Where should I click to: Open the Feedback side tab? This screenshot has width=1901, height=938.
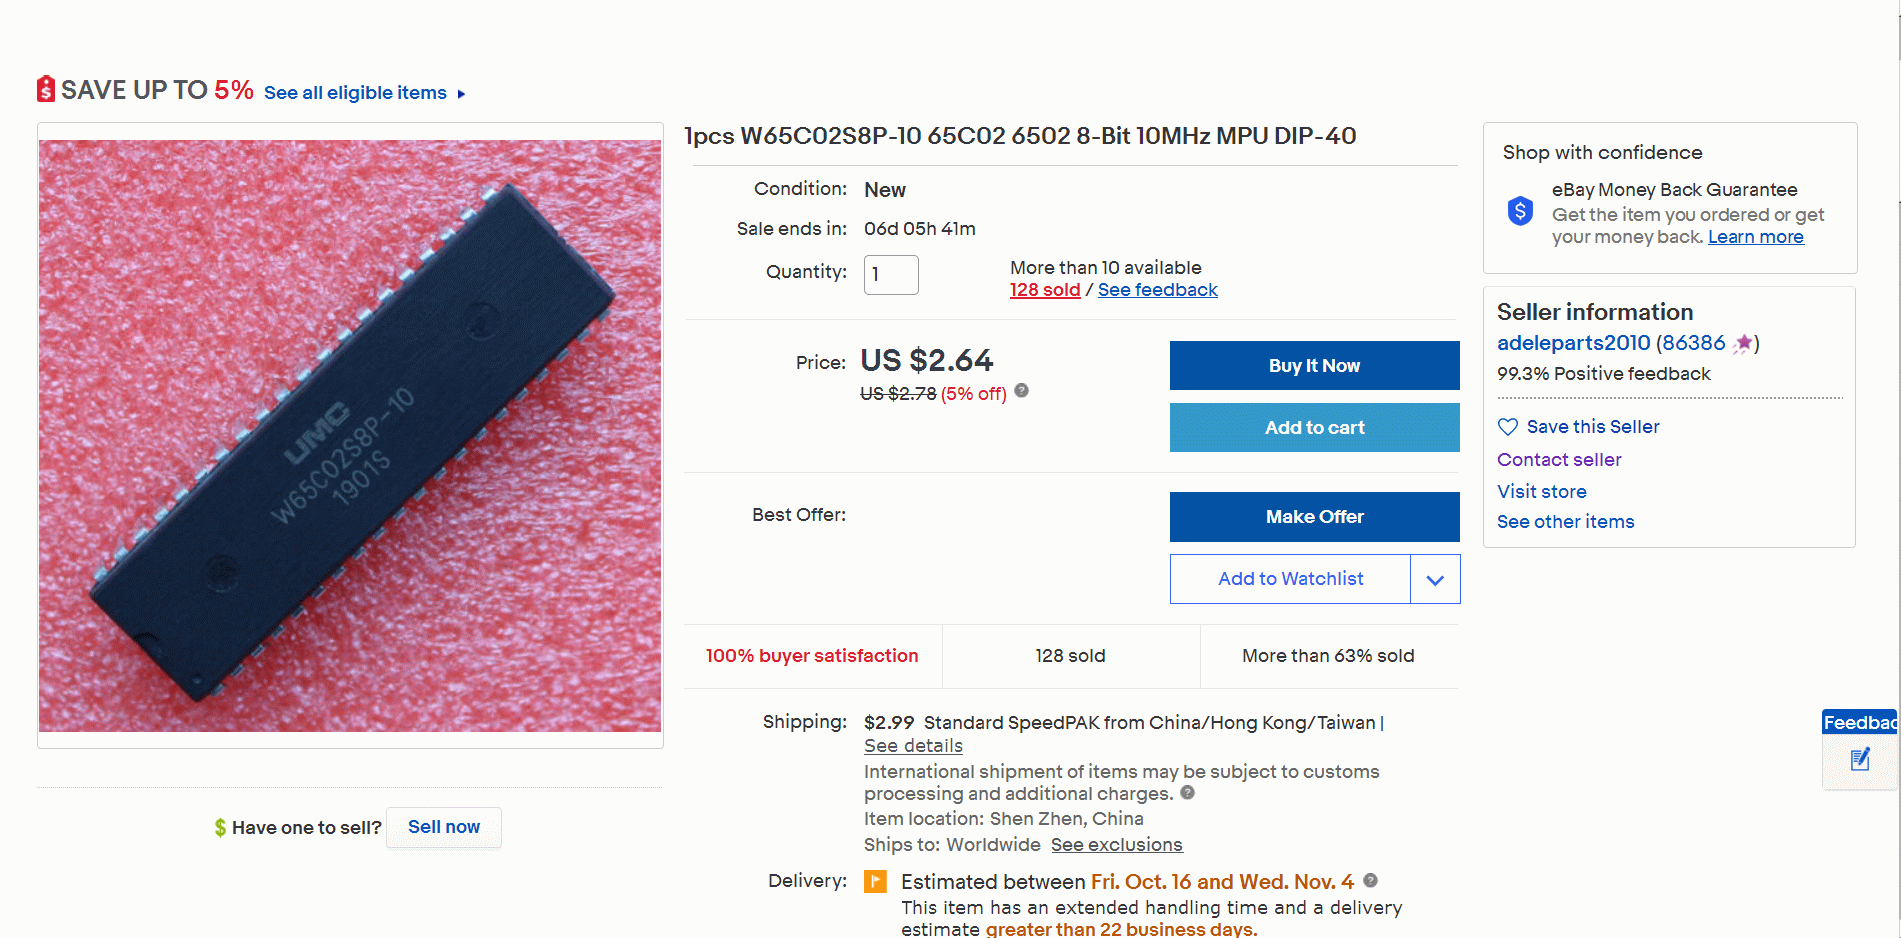click(1859, 722)
